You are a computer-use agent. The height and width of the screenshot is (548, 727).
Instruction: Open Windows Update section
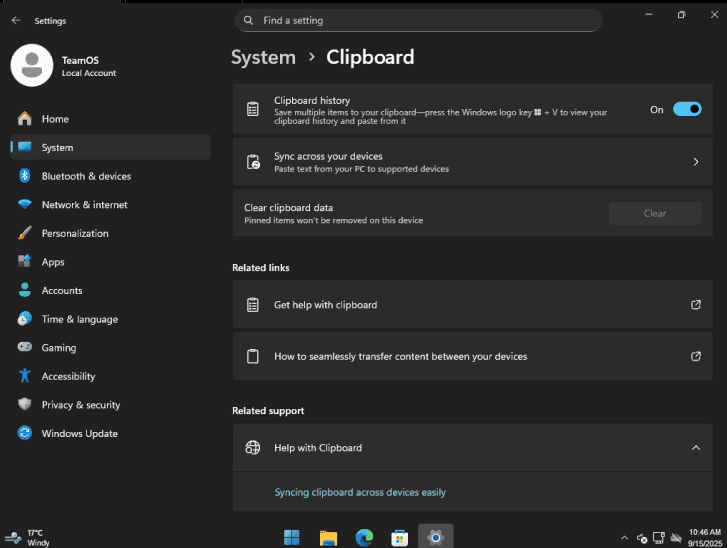[110, 433]
